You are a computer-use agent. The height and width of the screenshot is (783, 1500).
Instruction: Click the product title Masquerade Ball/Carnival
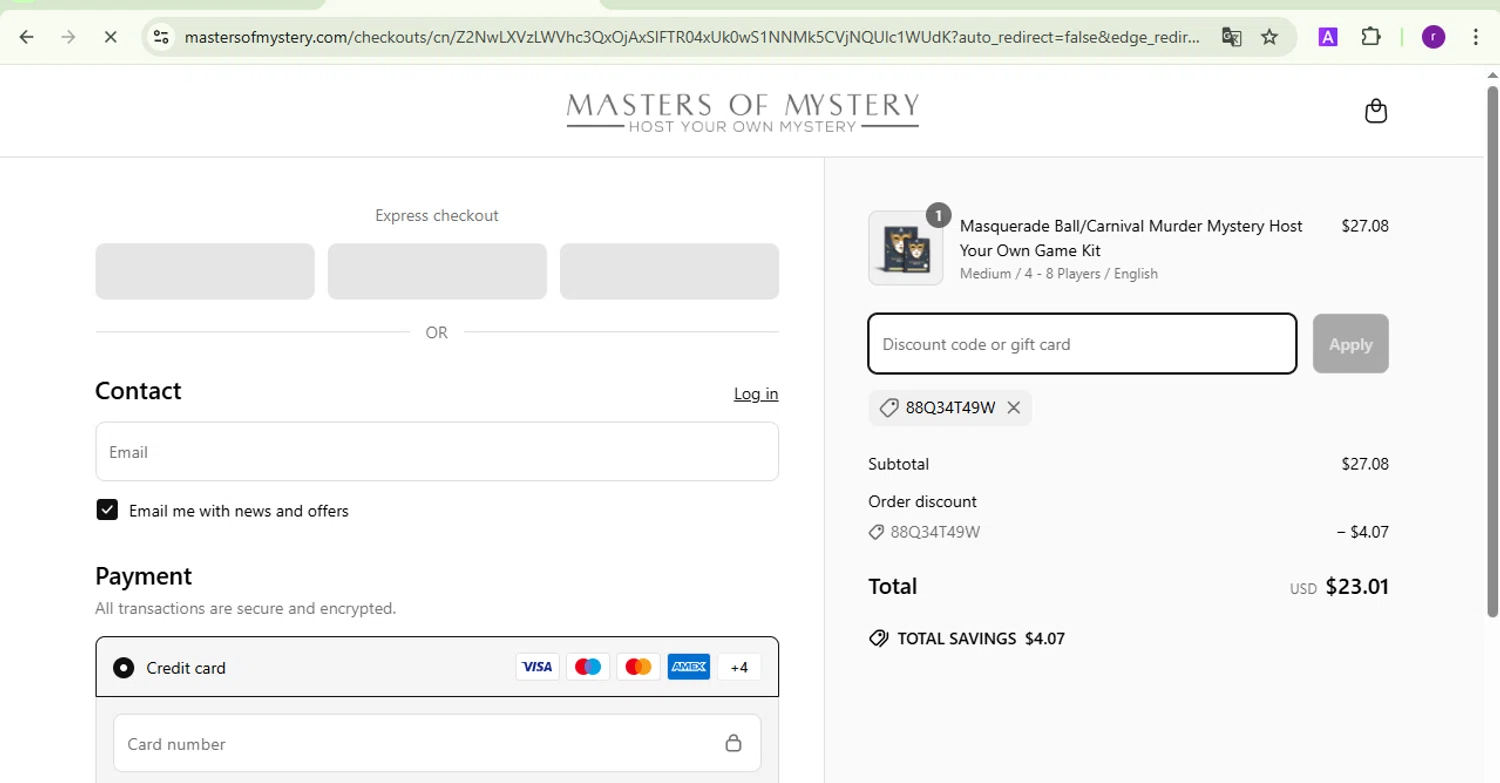[x=1131, y=238]
